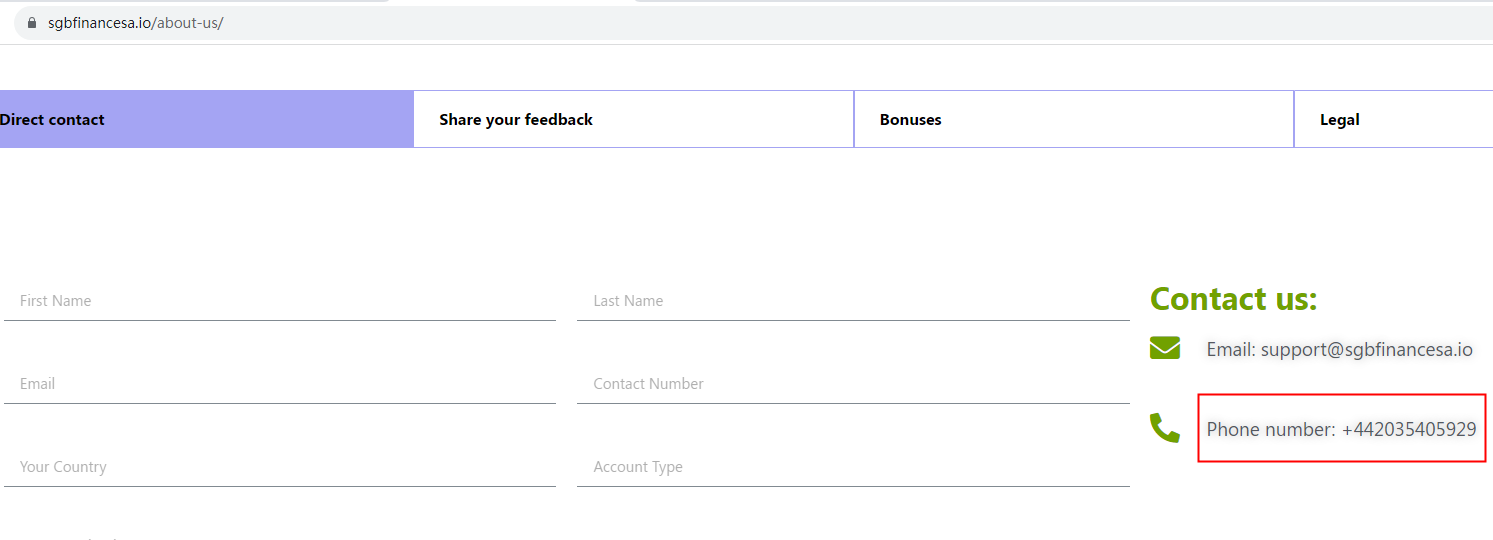This screenshot has height=540, width=1493.
Task: Click the 'Contact us:' heading
Action: pos(1234,299)
